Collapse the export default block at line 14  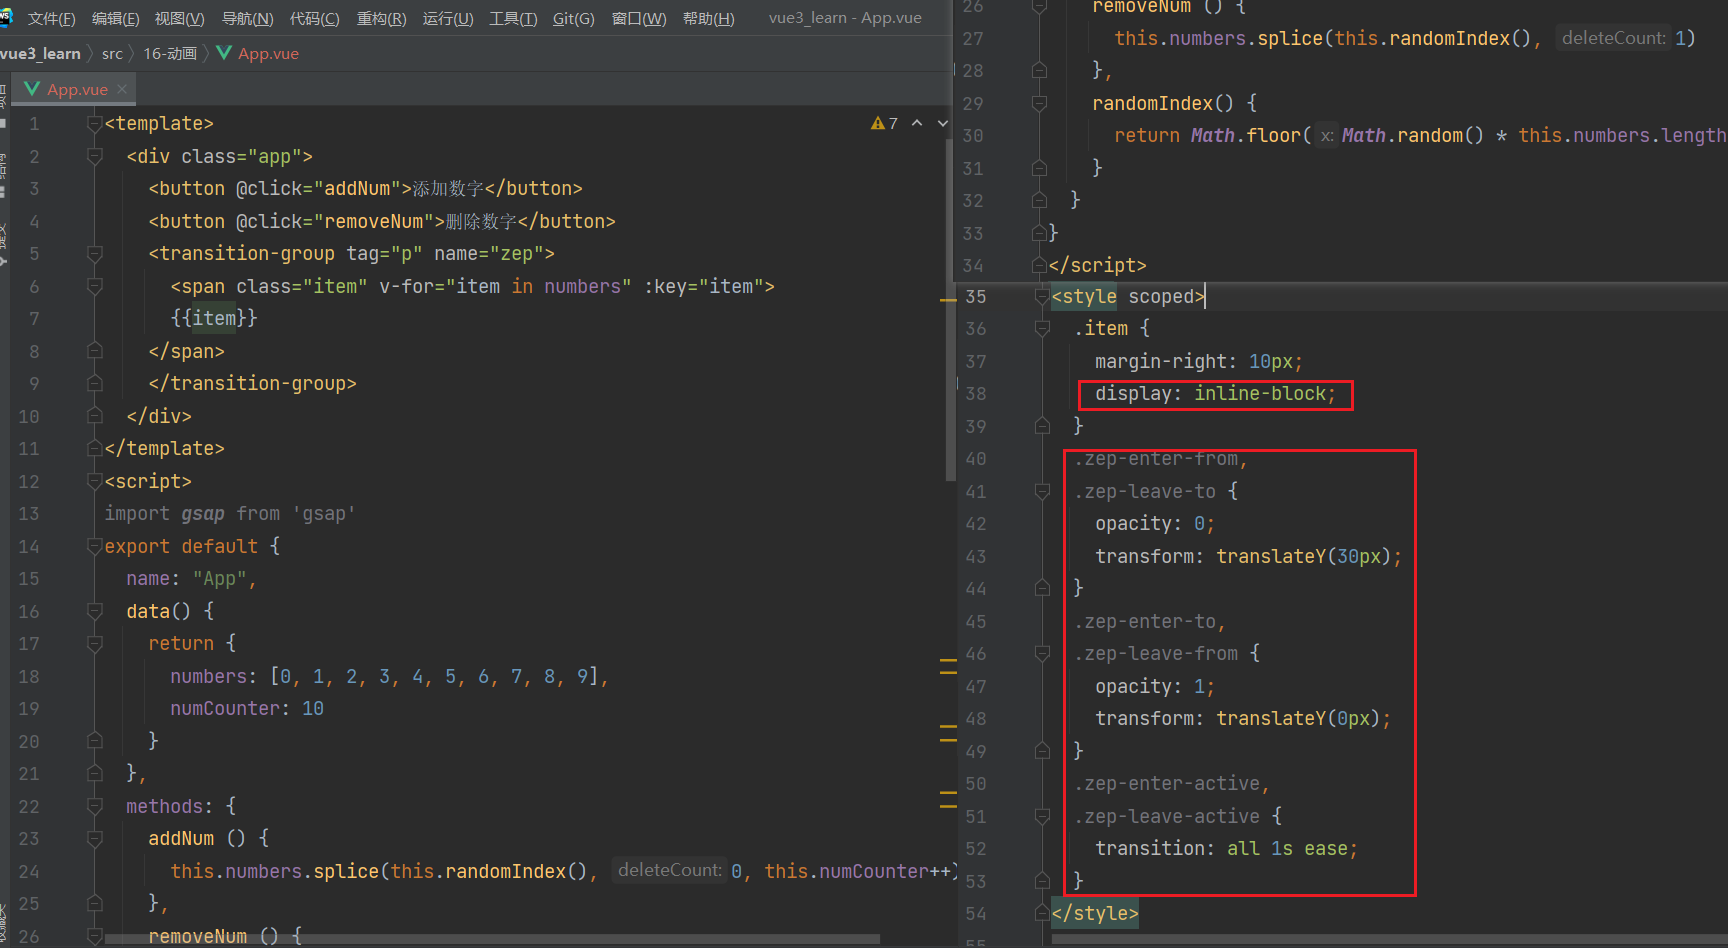[94, 546]
